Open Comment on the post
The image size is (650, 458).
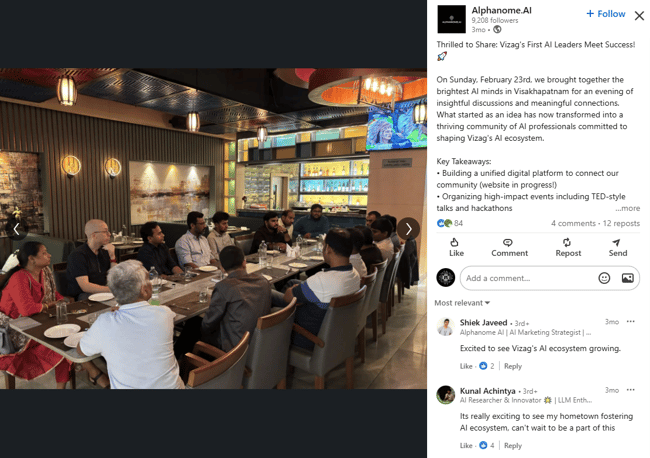(509, 247)
